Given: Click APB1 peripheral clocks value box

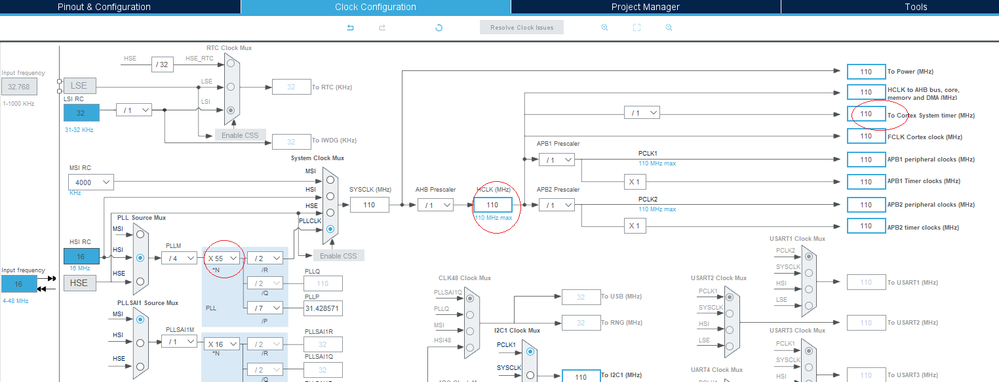Looking at the screenshot, I should [x=866, y=159].
